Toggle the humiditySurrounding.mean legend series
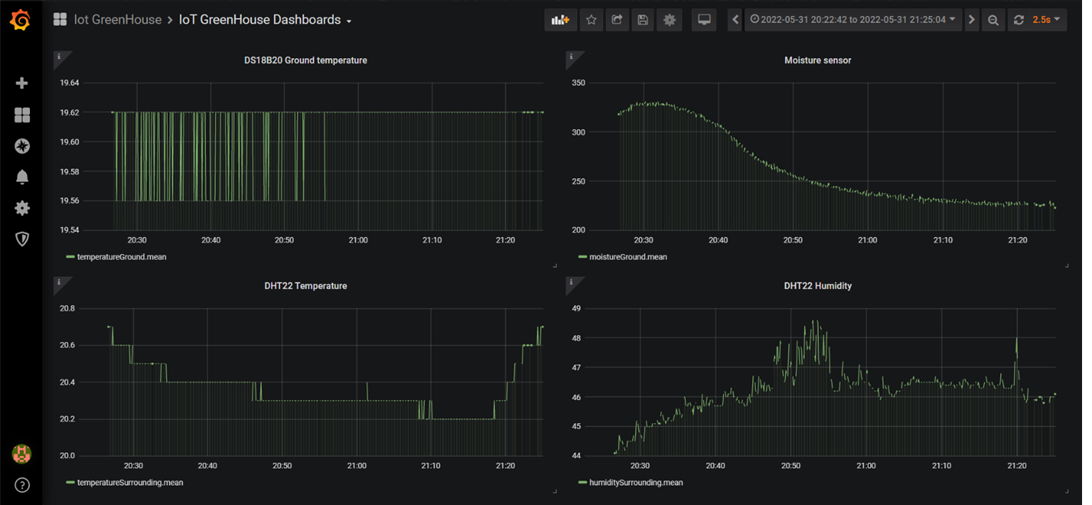 pos(636,482)
